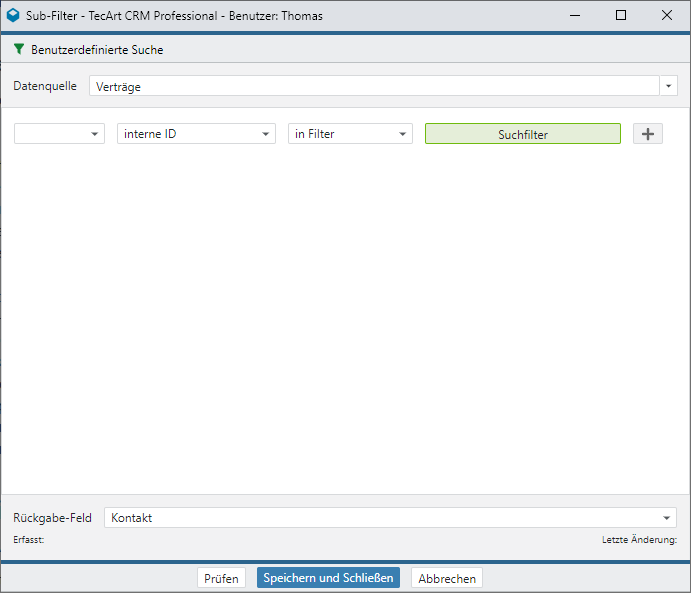The image size is (691, 593).
Task: Click the Datenquelle label
Action: pyautogui.click(x=45, y=87)
